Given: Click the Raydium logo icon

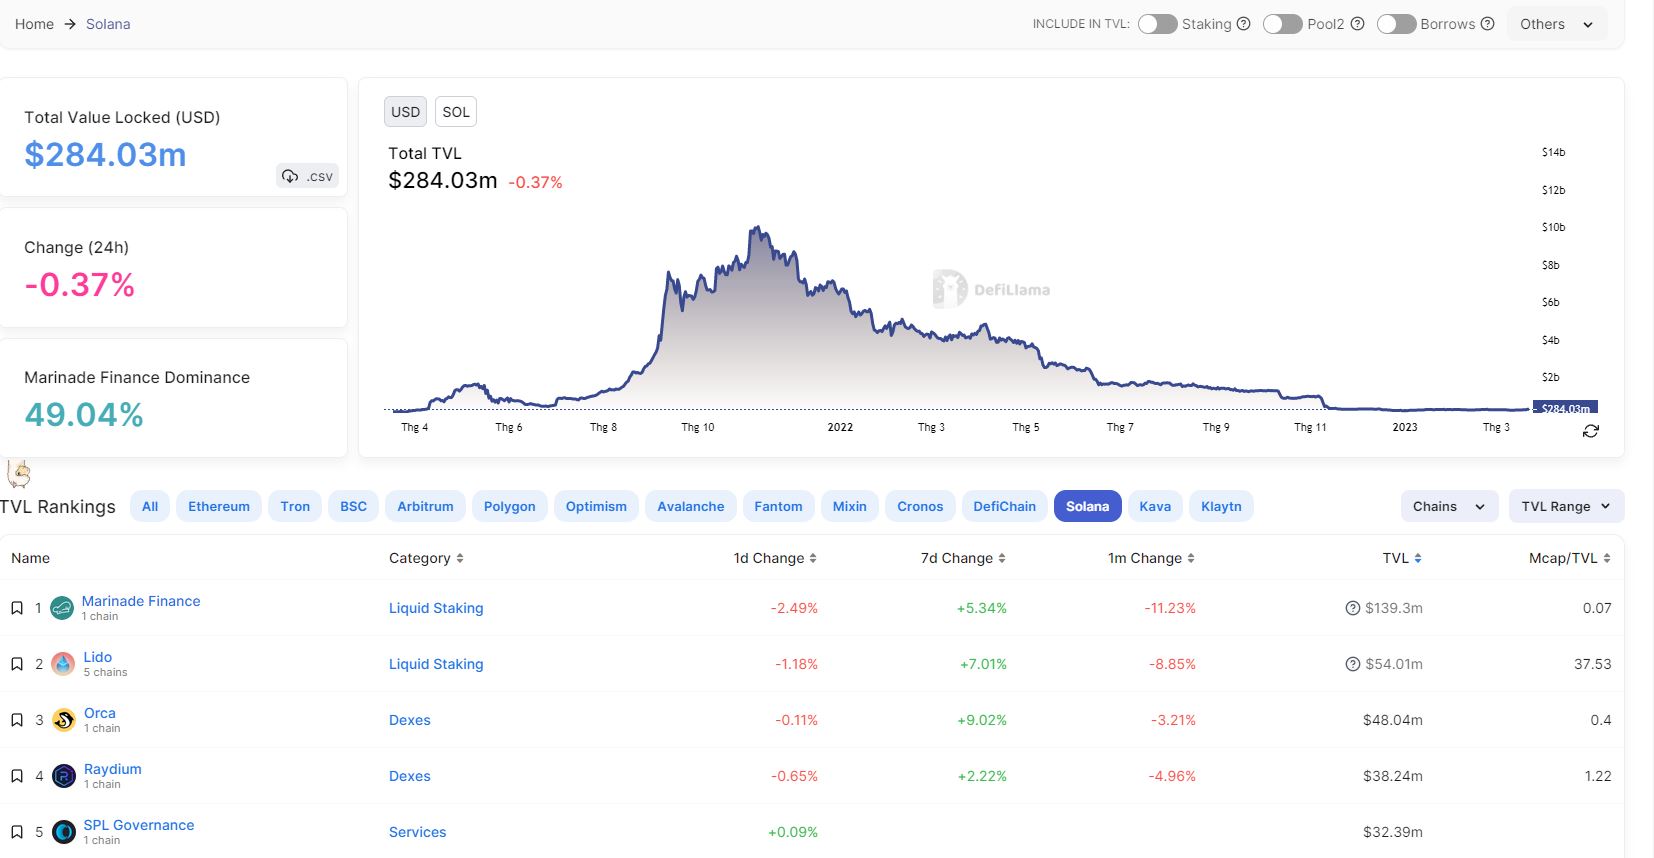Looking at the screenshot, I should [64, 776].
